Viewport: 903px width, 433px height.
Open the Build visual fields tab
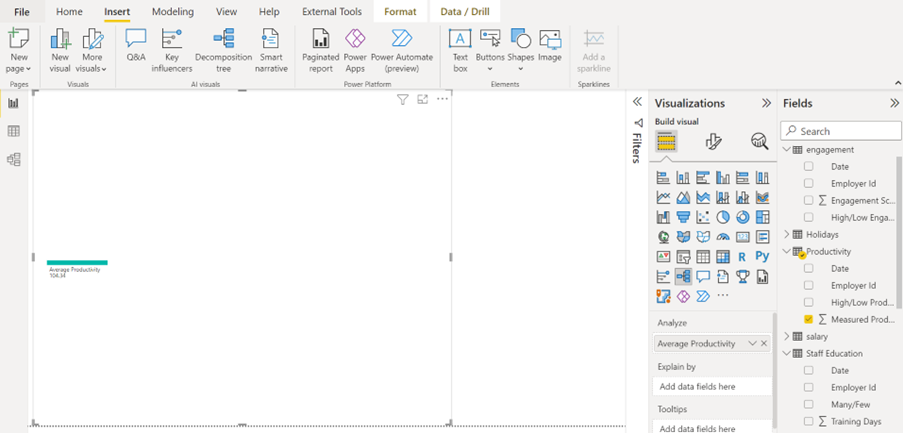(x=666, y=141)
